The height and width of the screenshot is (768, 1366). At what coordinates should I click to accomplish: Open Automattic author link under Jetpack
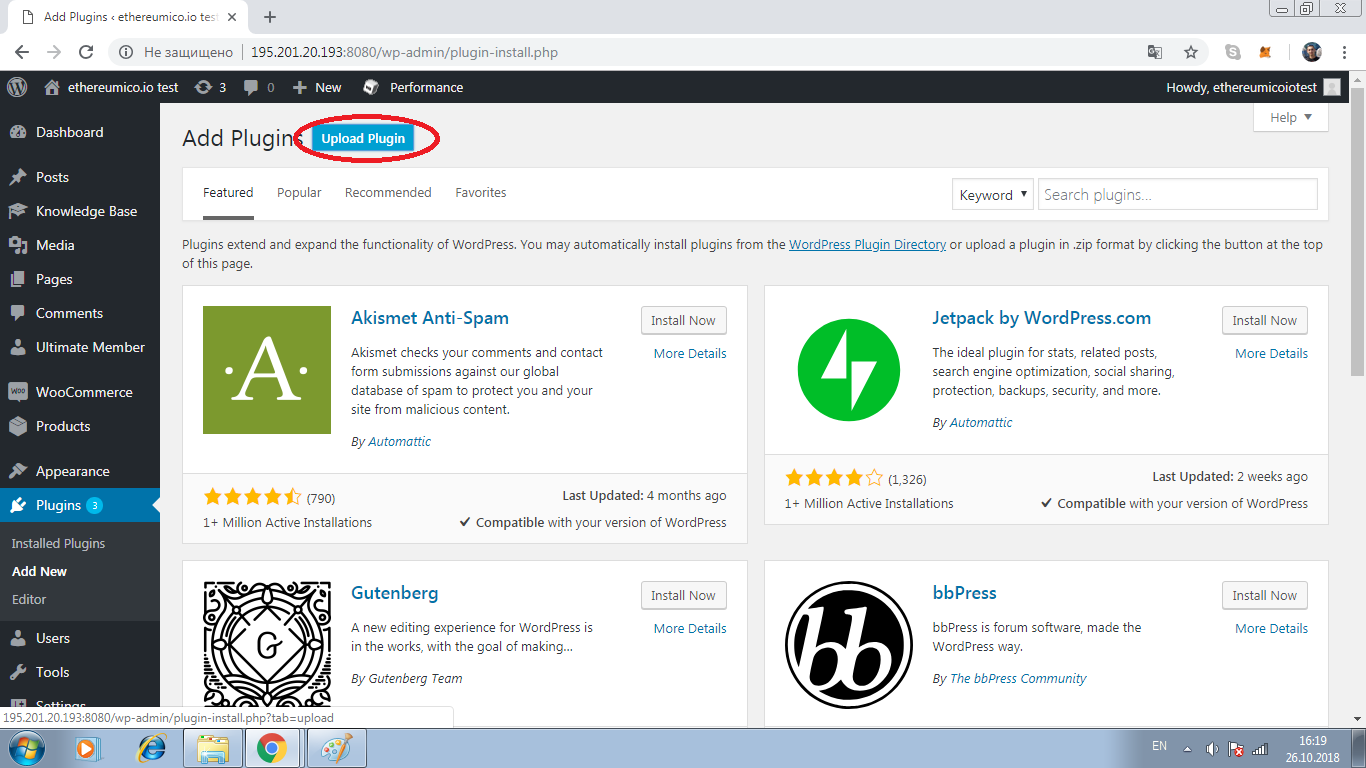pos(980,422)
